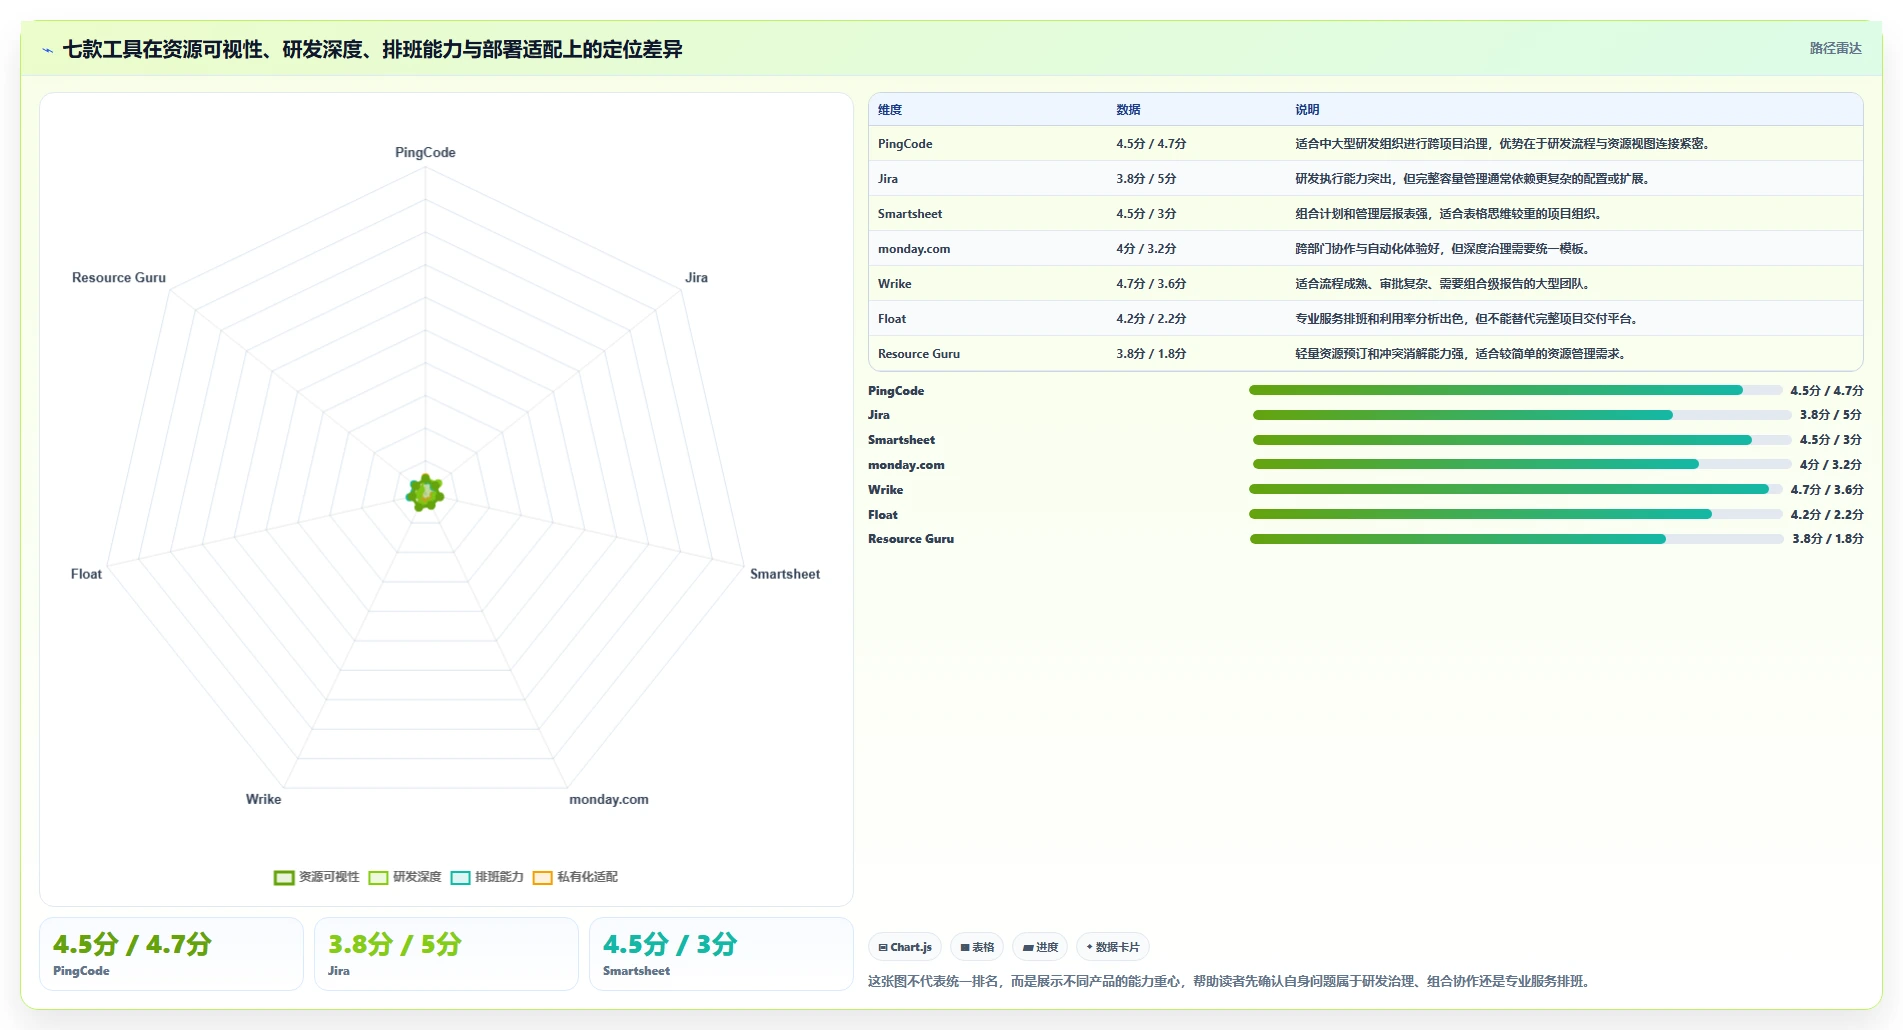Click the PingCode progress bar
1903x1030 pixels.
pyautogui.click(x=1515, y=390)
